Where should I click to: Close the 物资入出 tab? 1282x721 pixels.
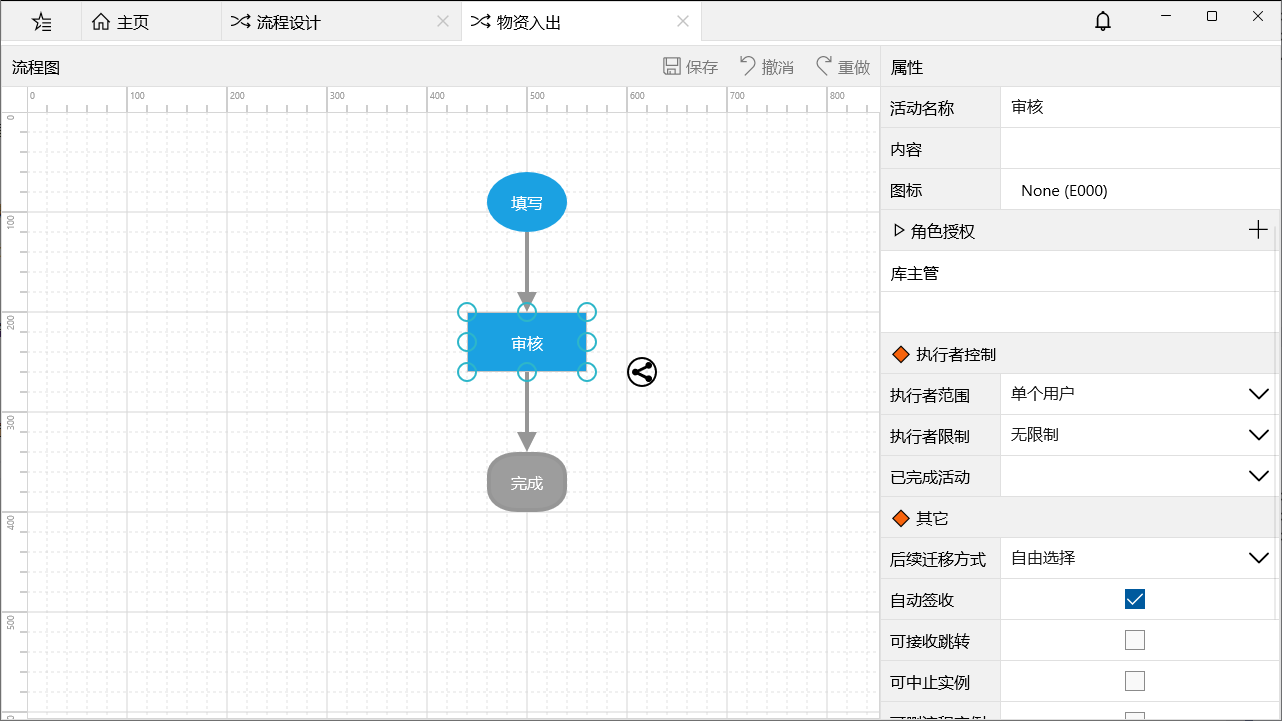pos(683,22)
